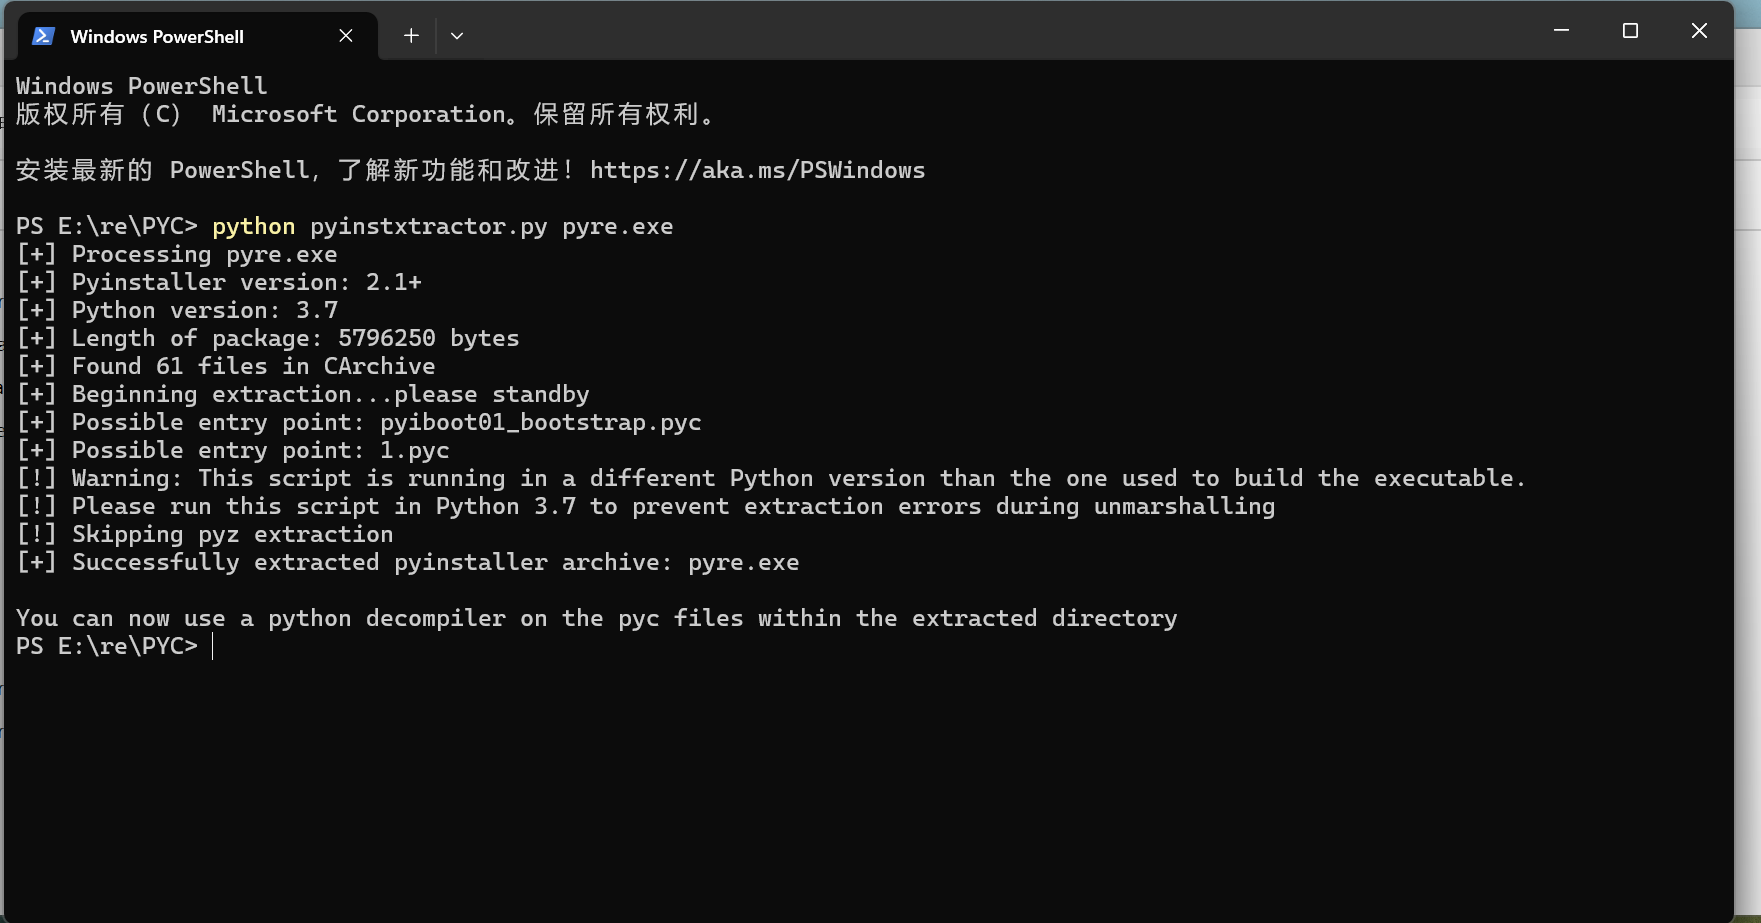This screenshot has width=1761, height=923.
Task: Close the Windows PowerShell tab
Action: tap(346, 36)
